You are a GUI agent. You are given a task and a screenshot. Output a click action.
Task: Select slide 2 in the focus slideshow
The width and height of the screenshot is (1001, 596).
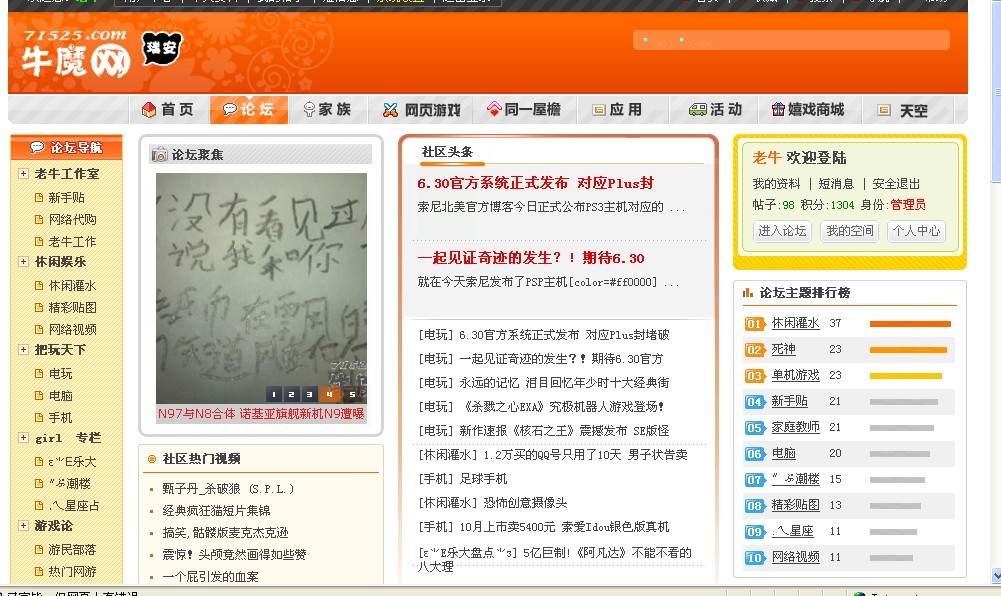click(x=290, y=395)
